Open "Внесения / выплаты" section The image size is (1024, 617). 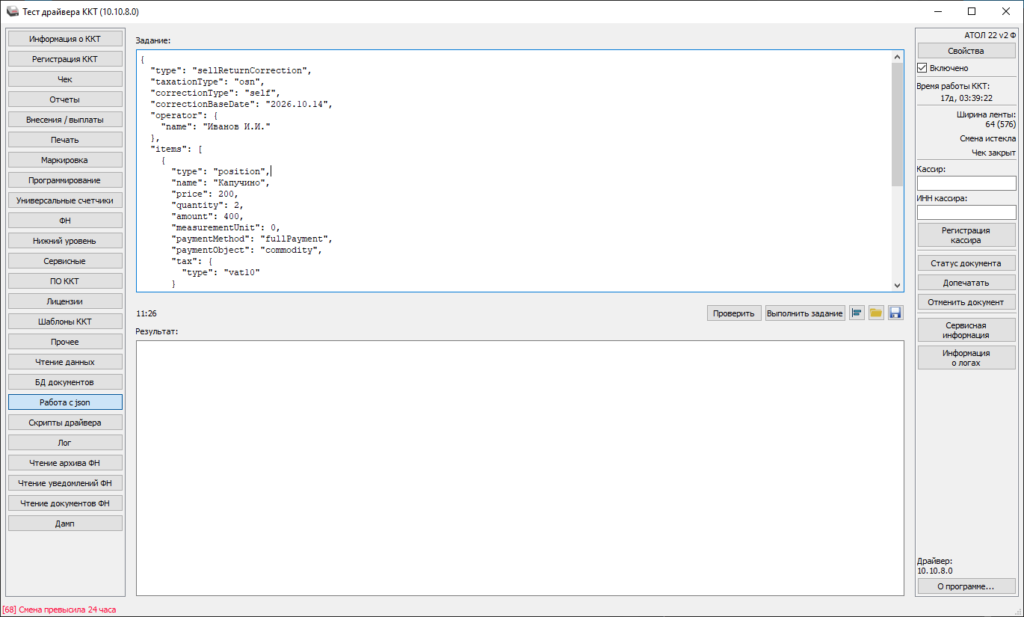coord(65,120)
